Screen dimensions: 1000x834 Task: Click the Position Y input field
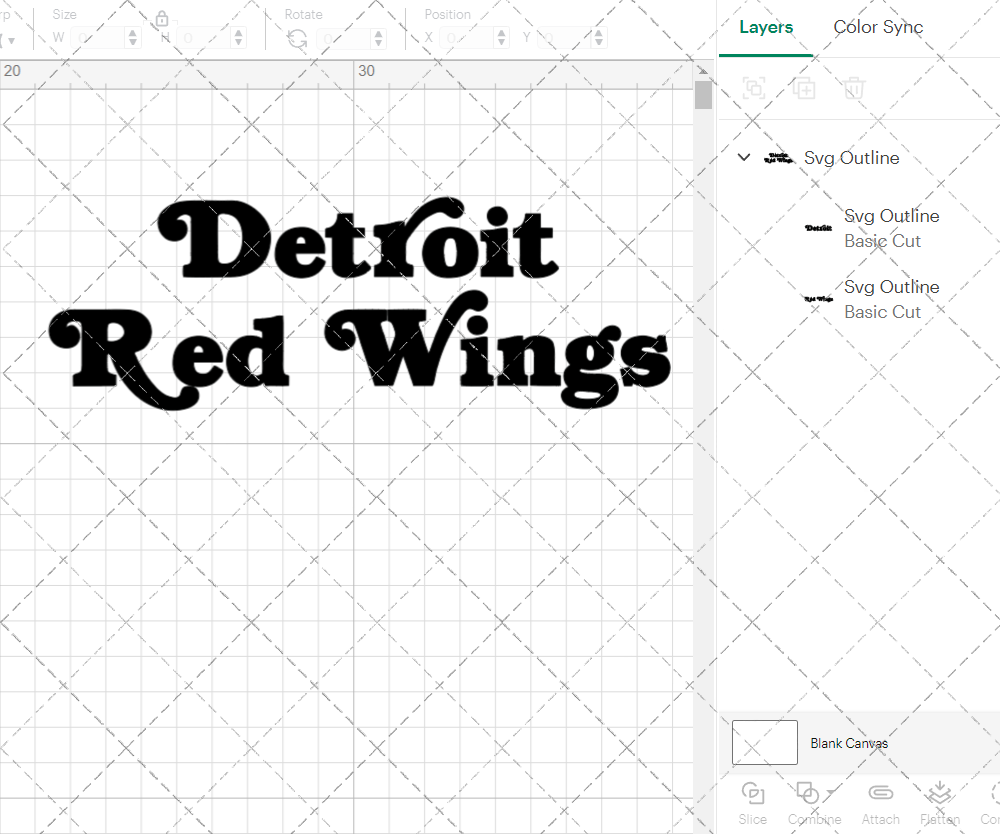tap(564, 38)
